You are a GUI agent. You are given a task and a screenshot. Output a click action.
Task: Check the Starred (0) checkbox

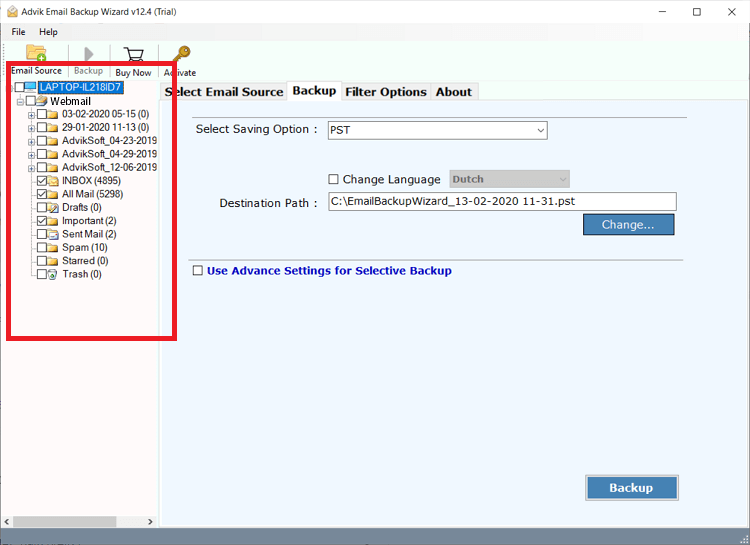[x=42, y=261]
